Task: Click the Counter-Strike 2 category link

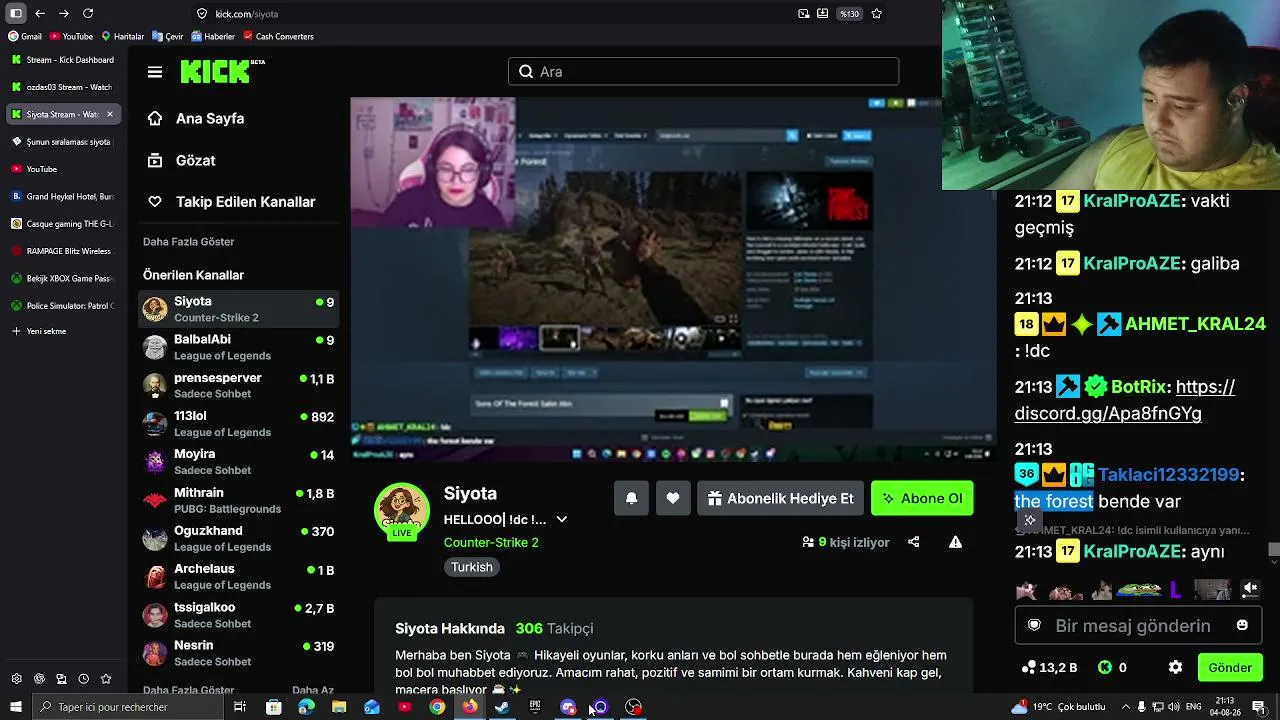Action: tap(491, 542)
